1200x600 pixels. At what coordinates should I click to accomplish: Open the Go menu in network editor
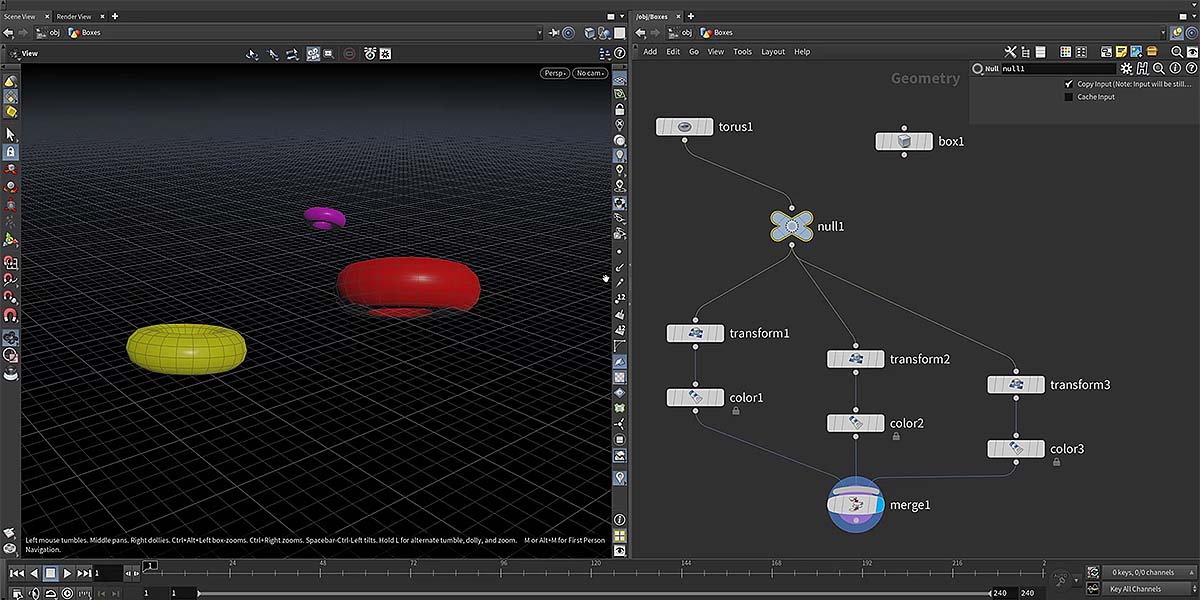pyautogui.click(x=694, y=52)
